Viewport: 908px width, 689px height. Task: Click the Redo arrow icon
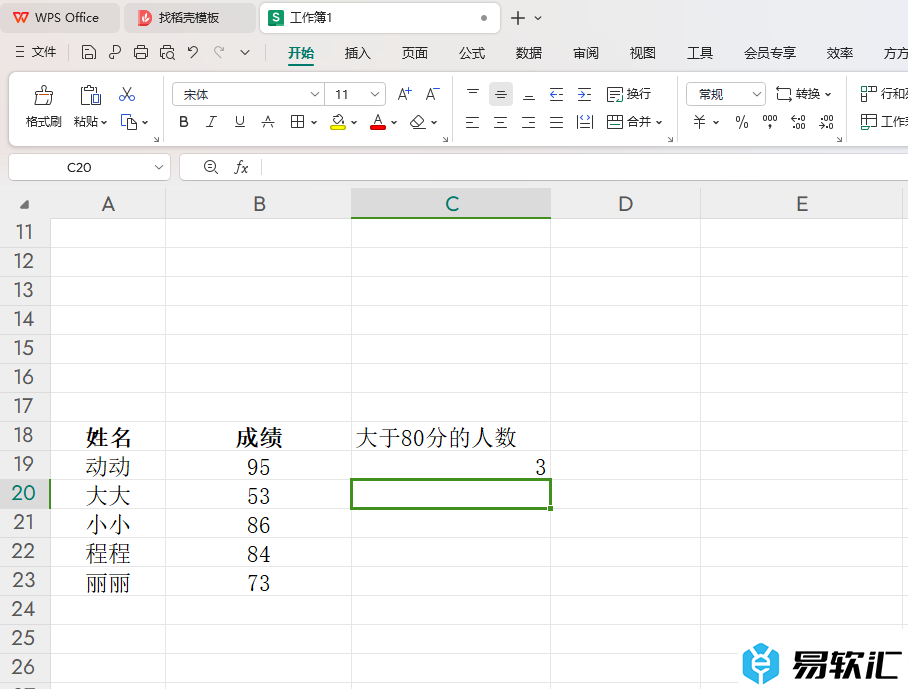219,52
